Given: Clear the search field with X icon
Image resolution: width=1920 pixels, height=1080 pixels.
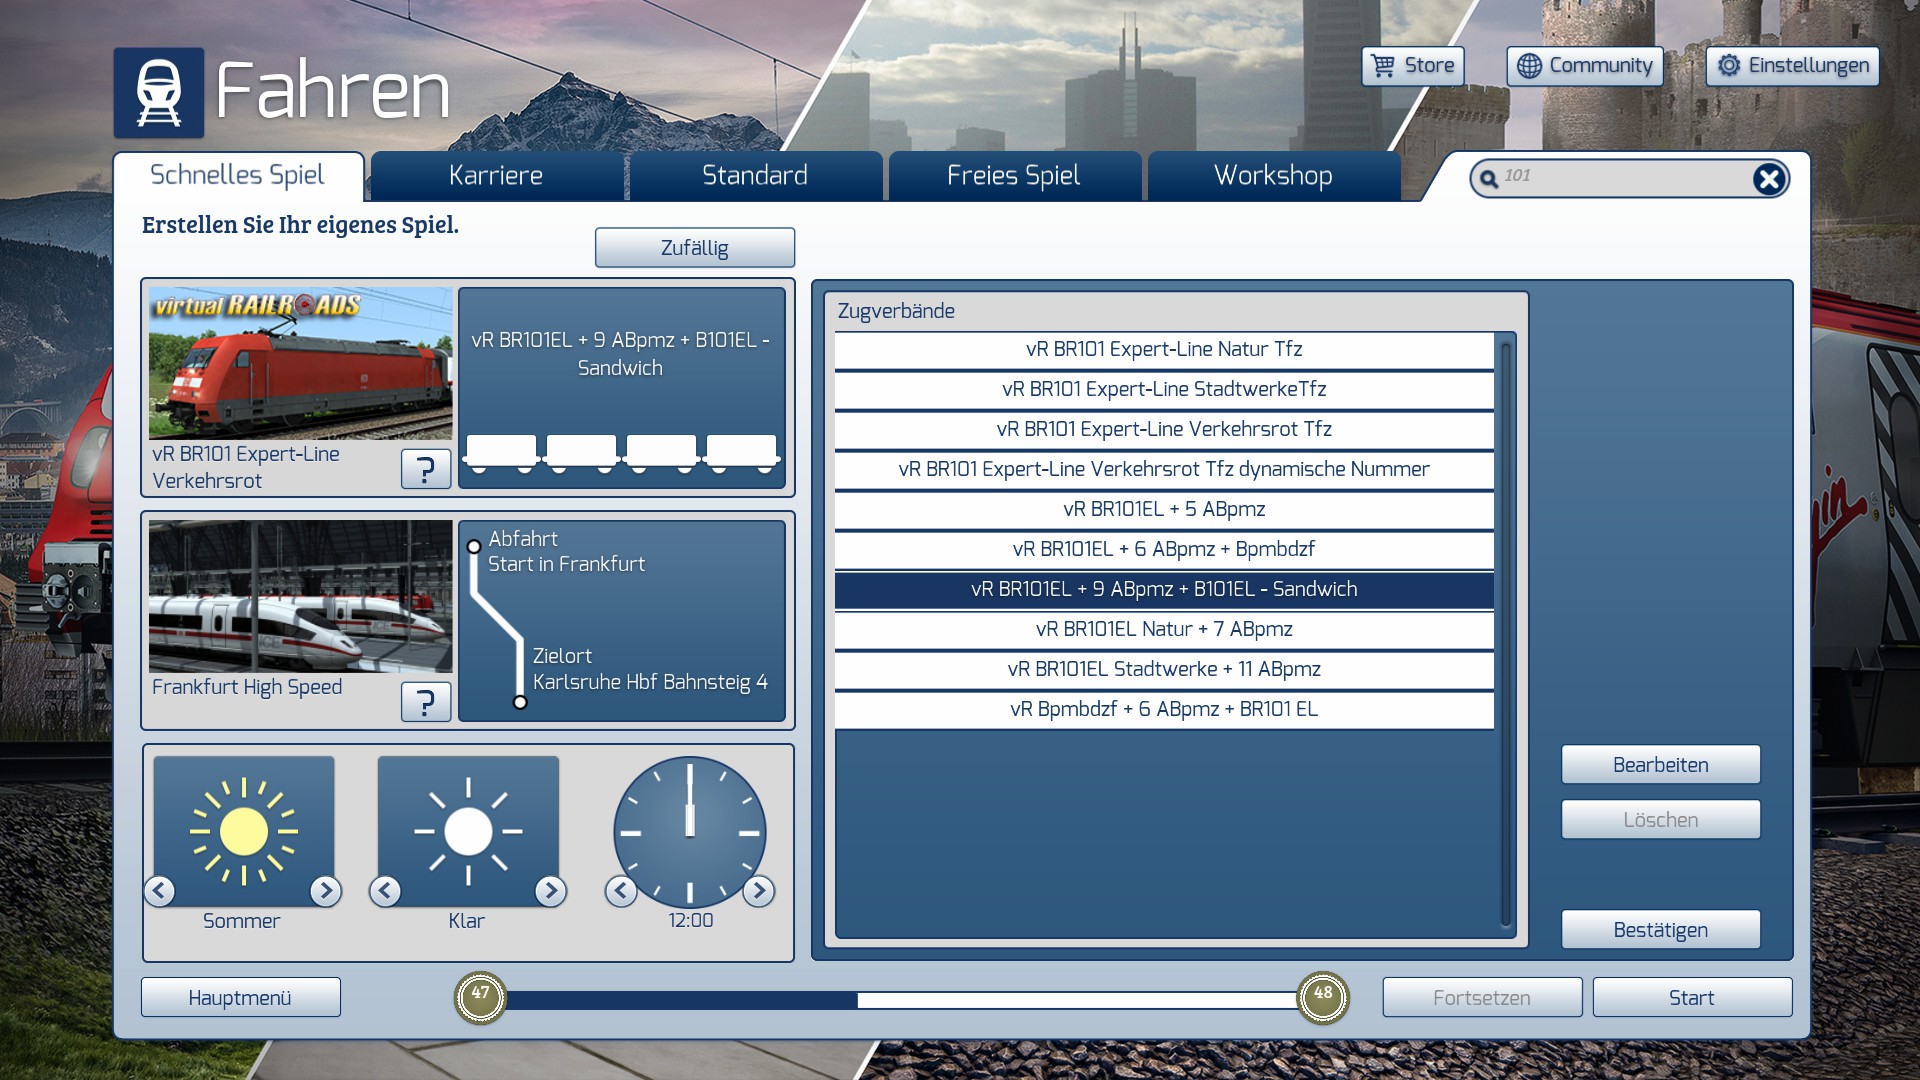Looking at the screenshot, I should [1768, 179].
